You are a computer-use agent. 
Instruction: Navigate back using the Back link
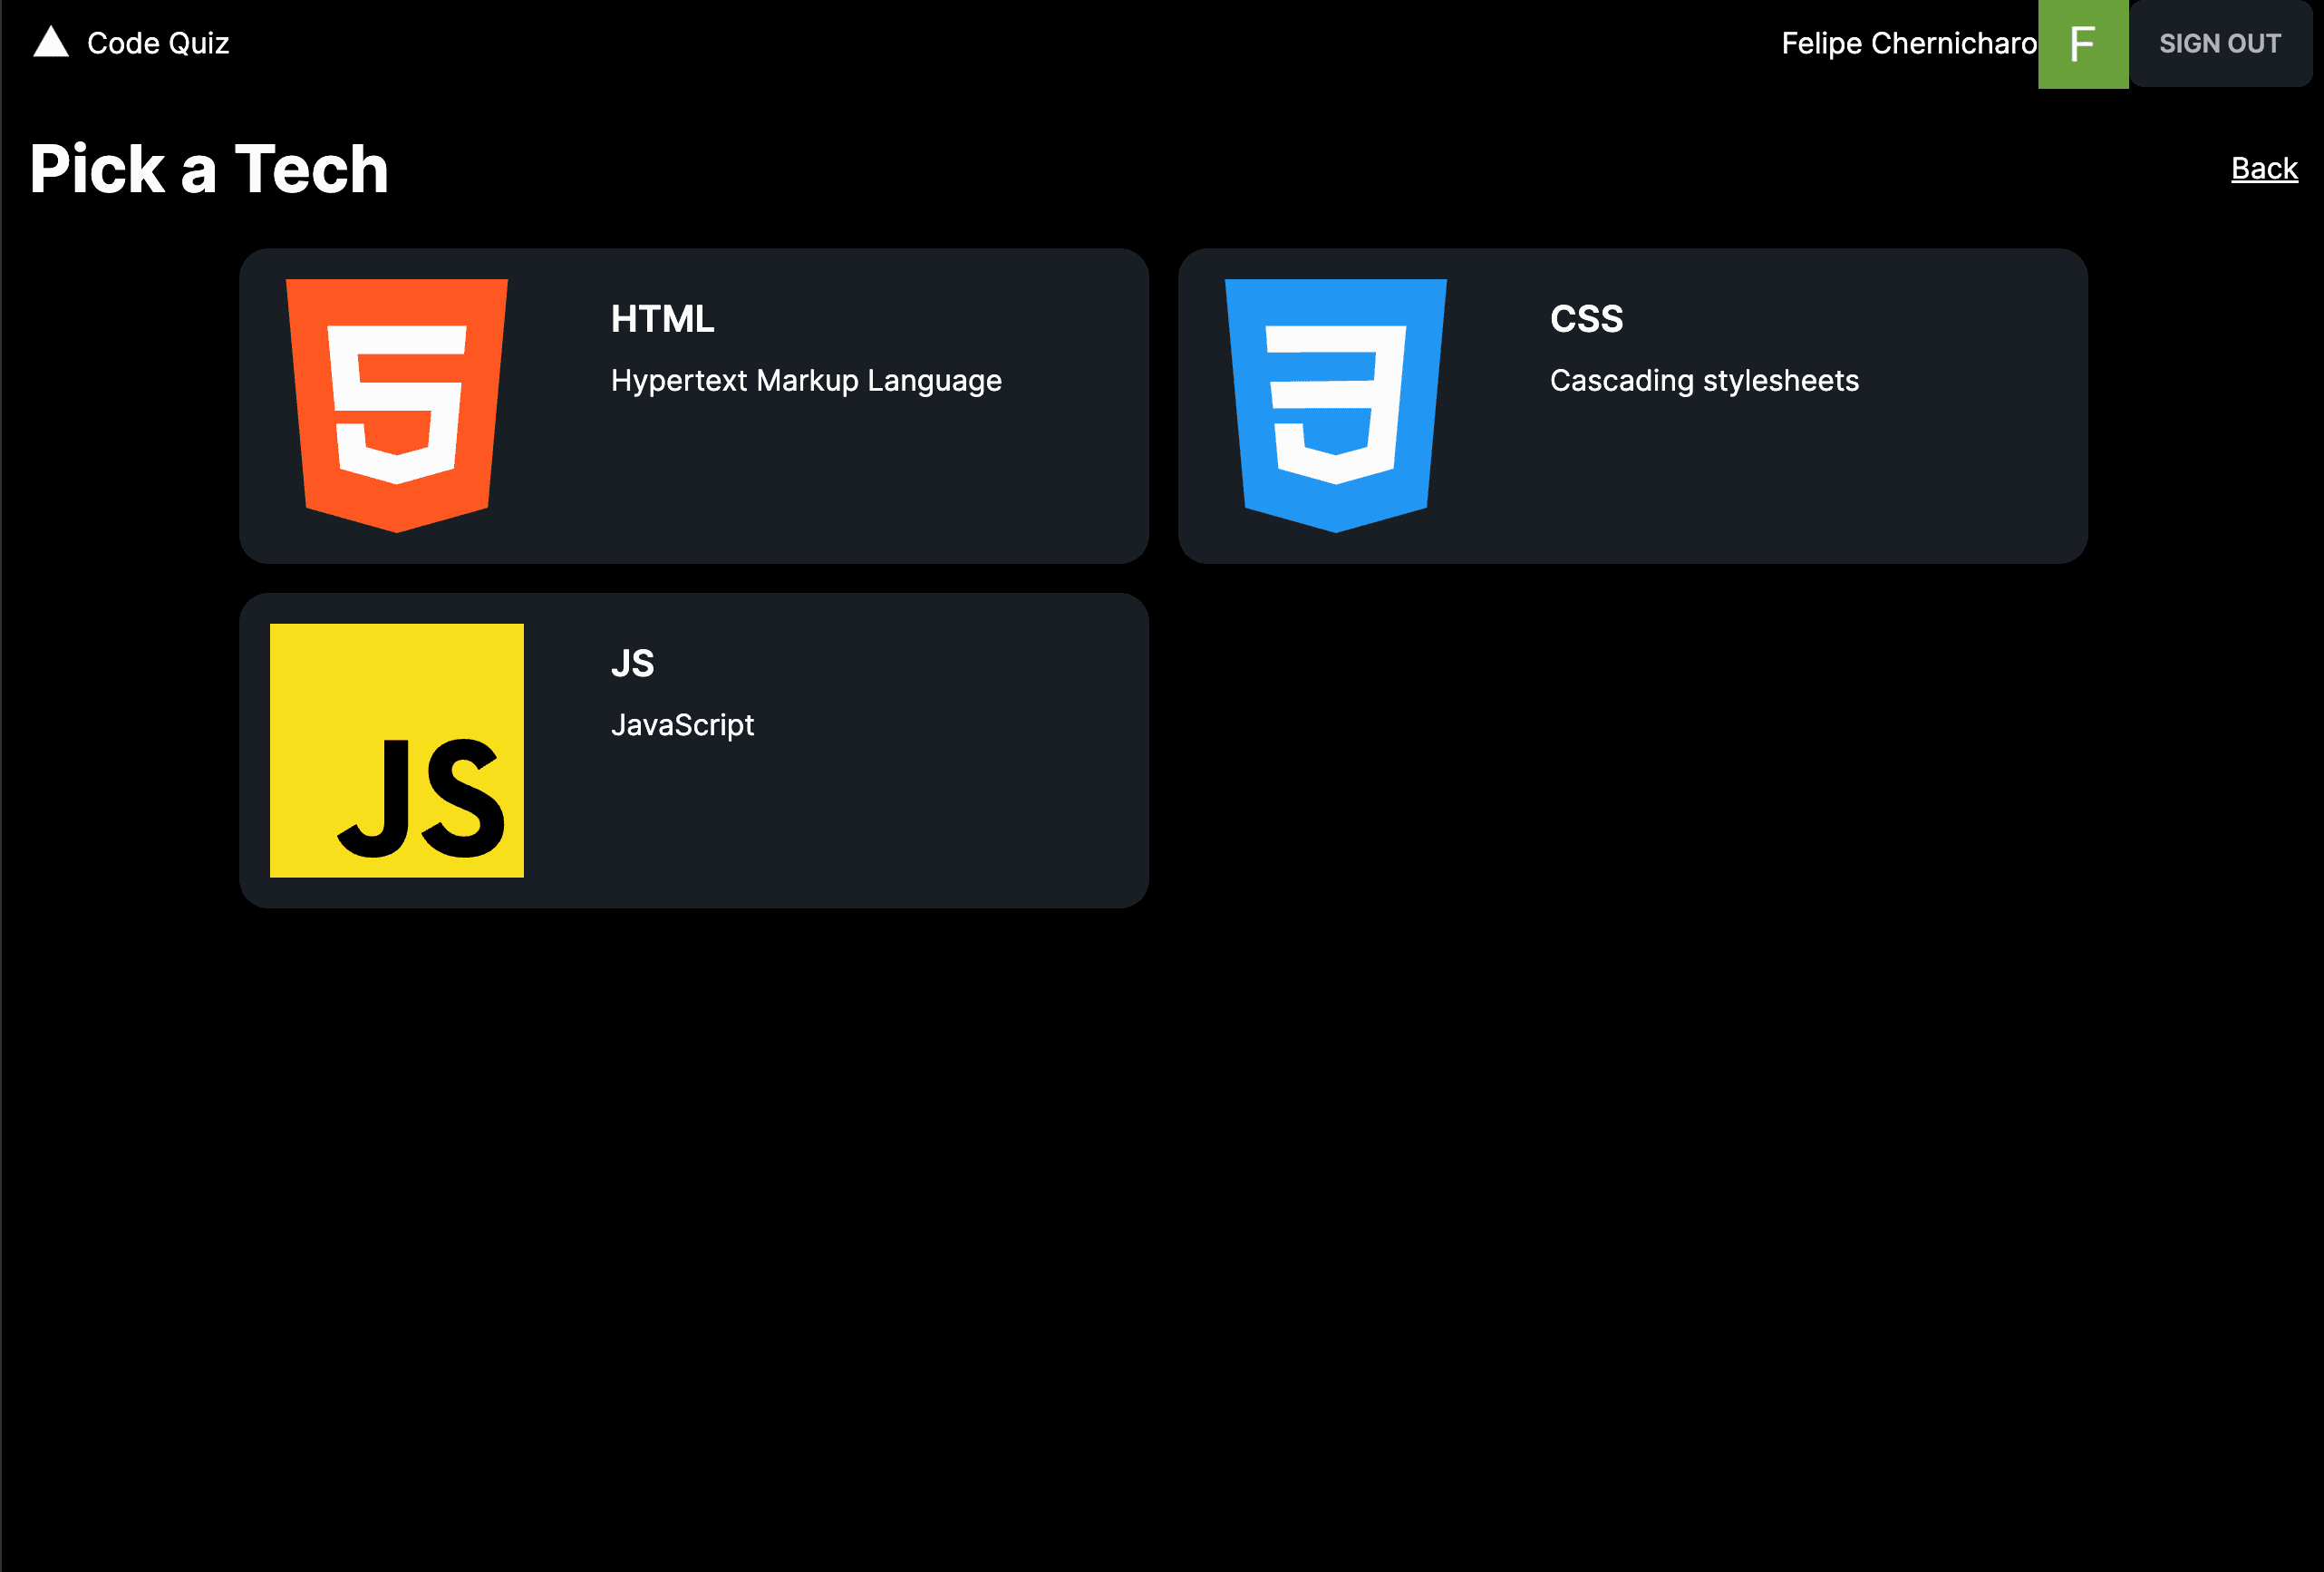pos(2264,169)
